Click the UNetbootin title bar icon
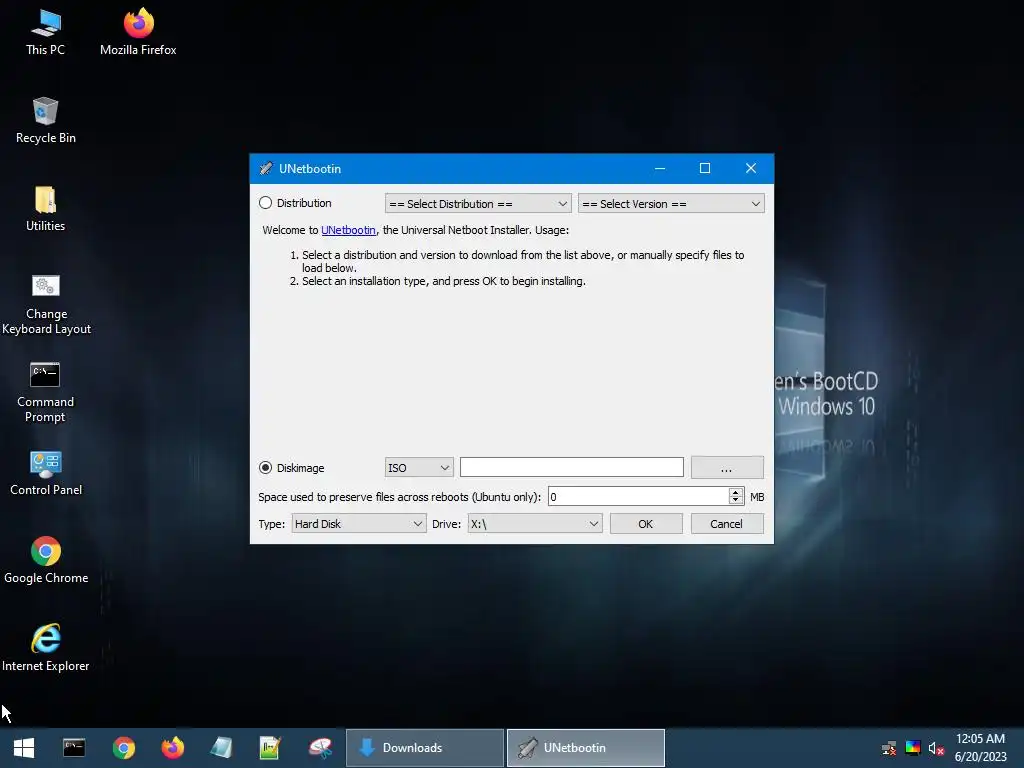1024x768 pixels. [x=266, y=168]
